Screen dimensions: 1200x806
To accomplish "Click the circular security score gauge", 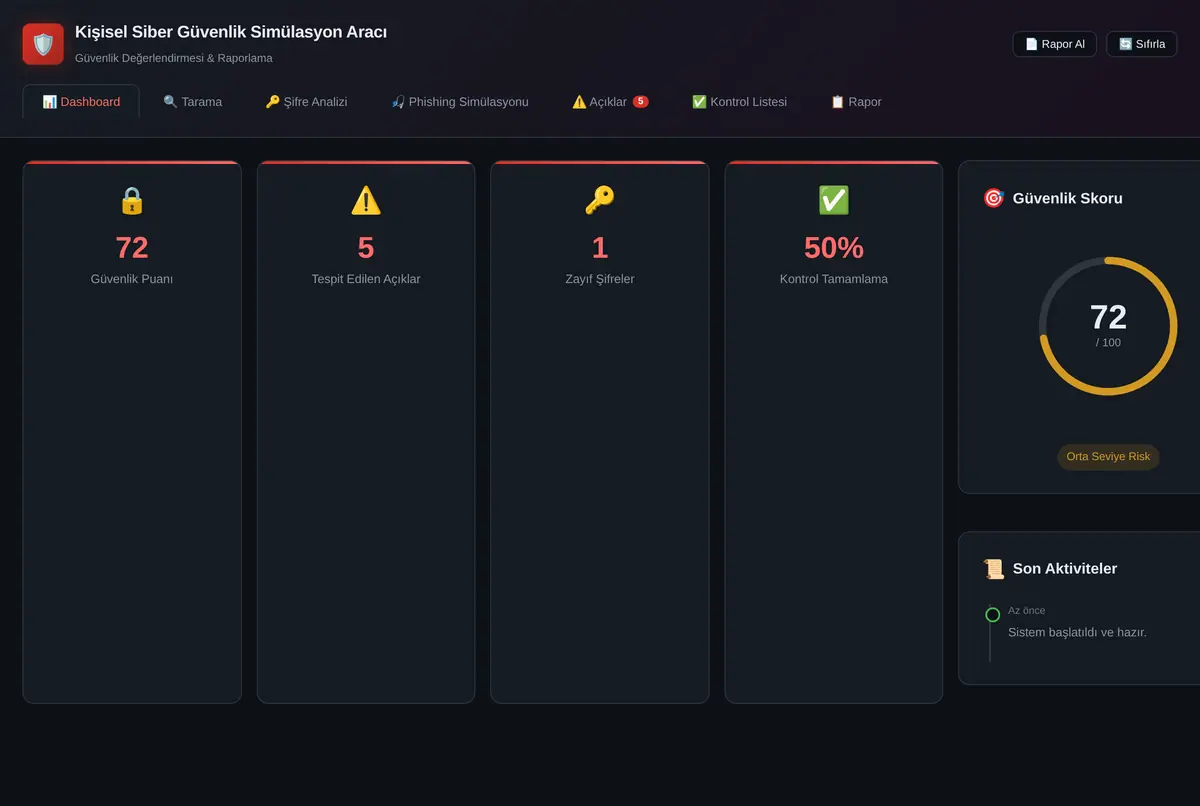I will (1108, 326).
